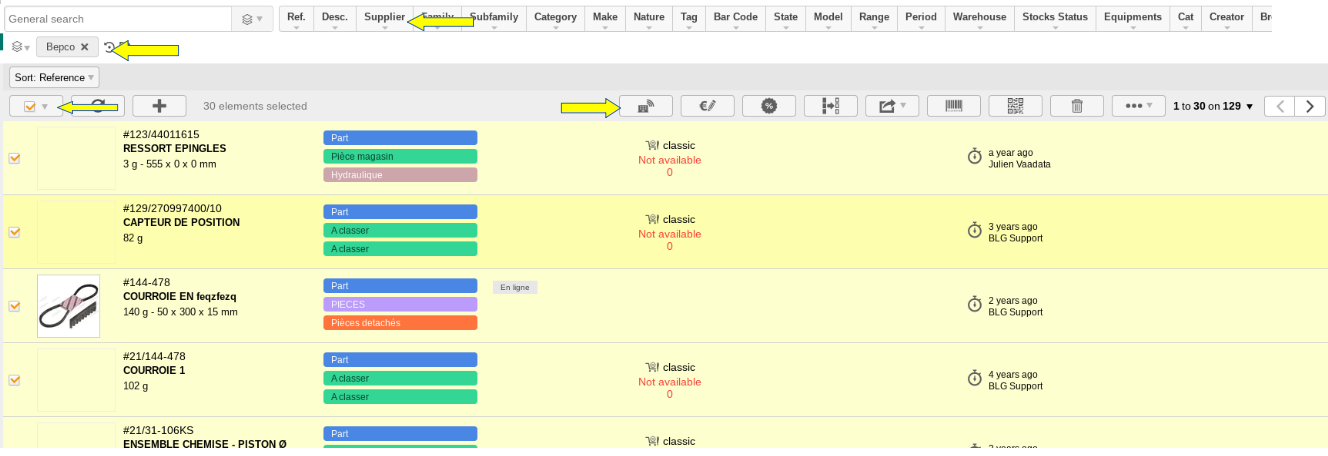The height and width of the screenshot is (456, 1328).
Task: Open the euro price edit tool
Action: 708,106
